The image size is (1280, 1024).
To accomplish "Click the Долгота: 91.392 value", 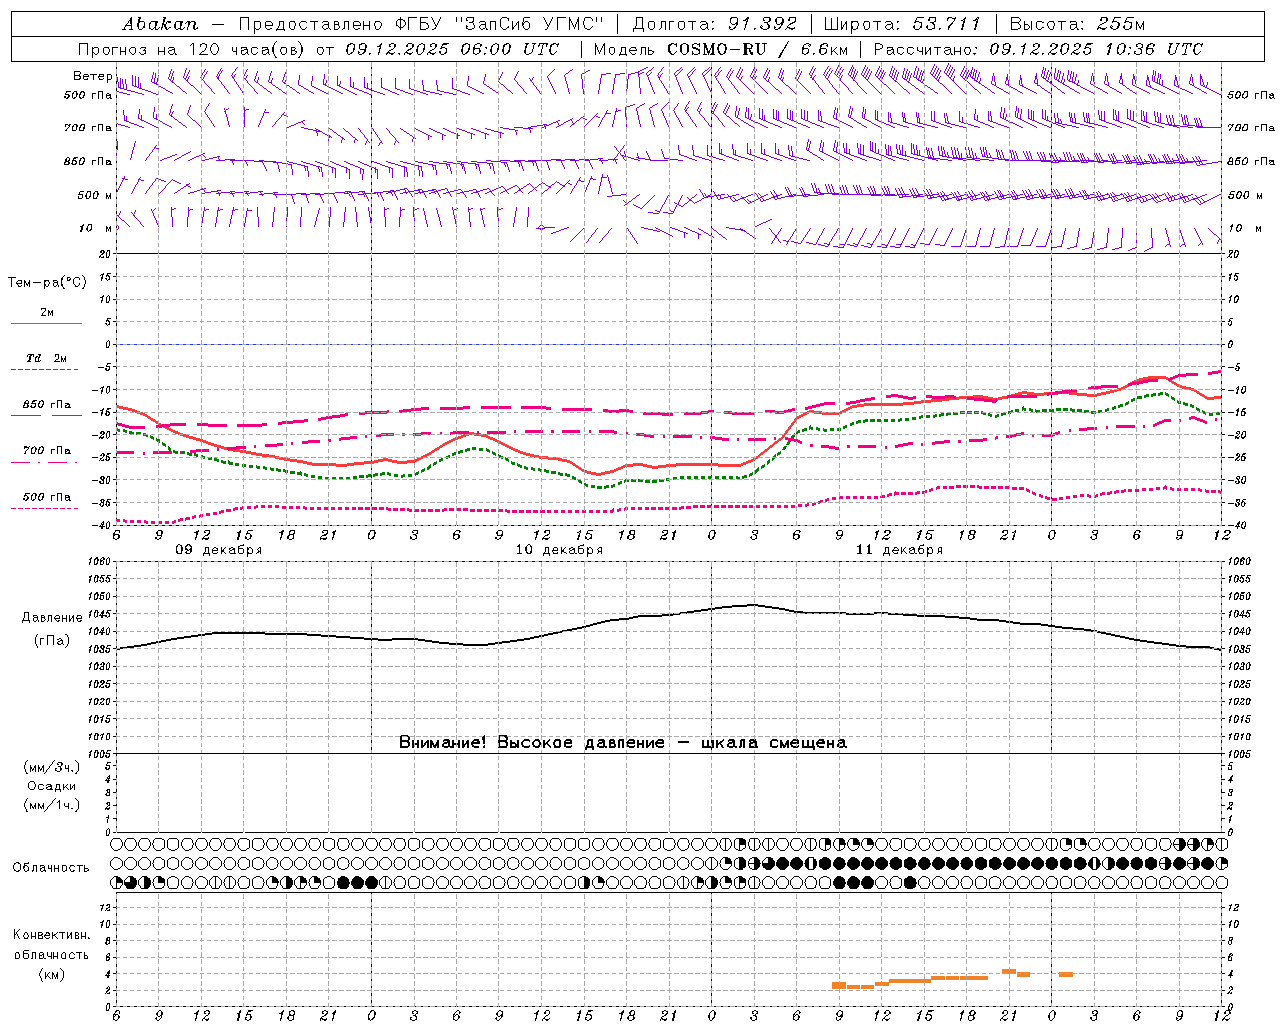I will [715, 24].
